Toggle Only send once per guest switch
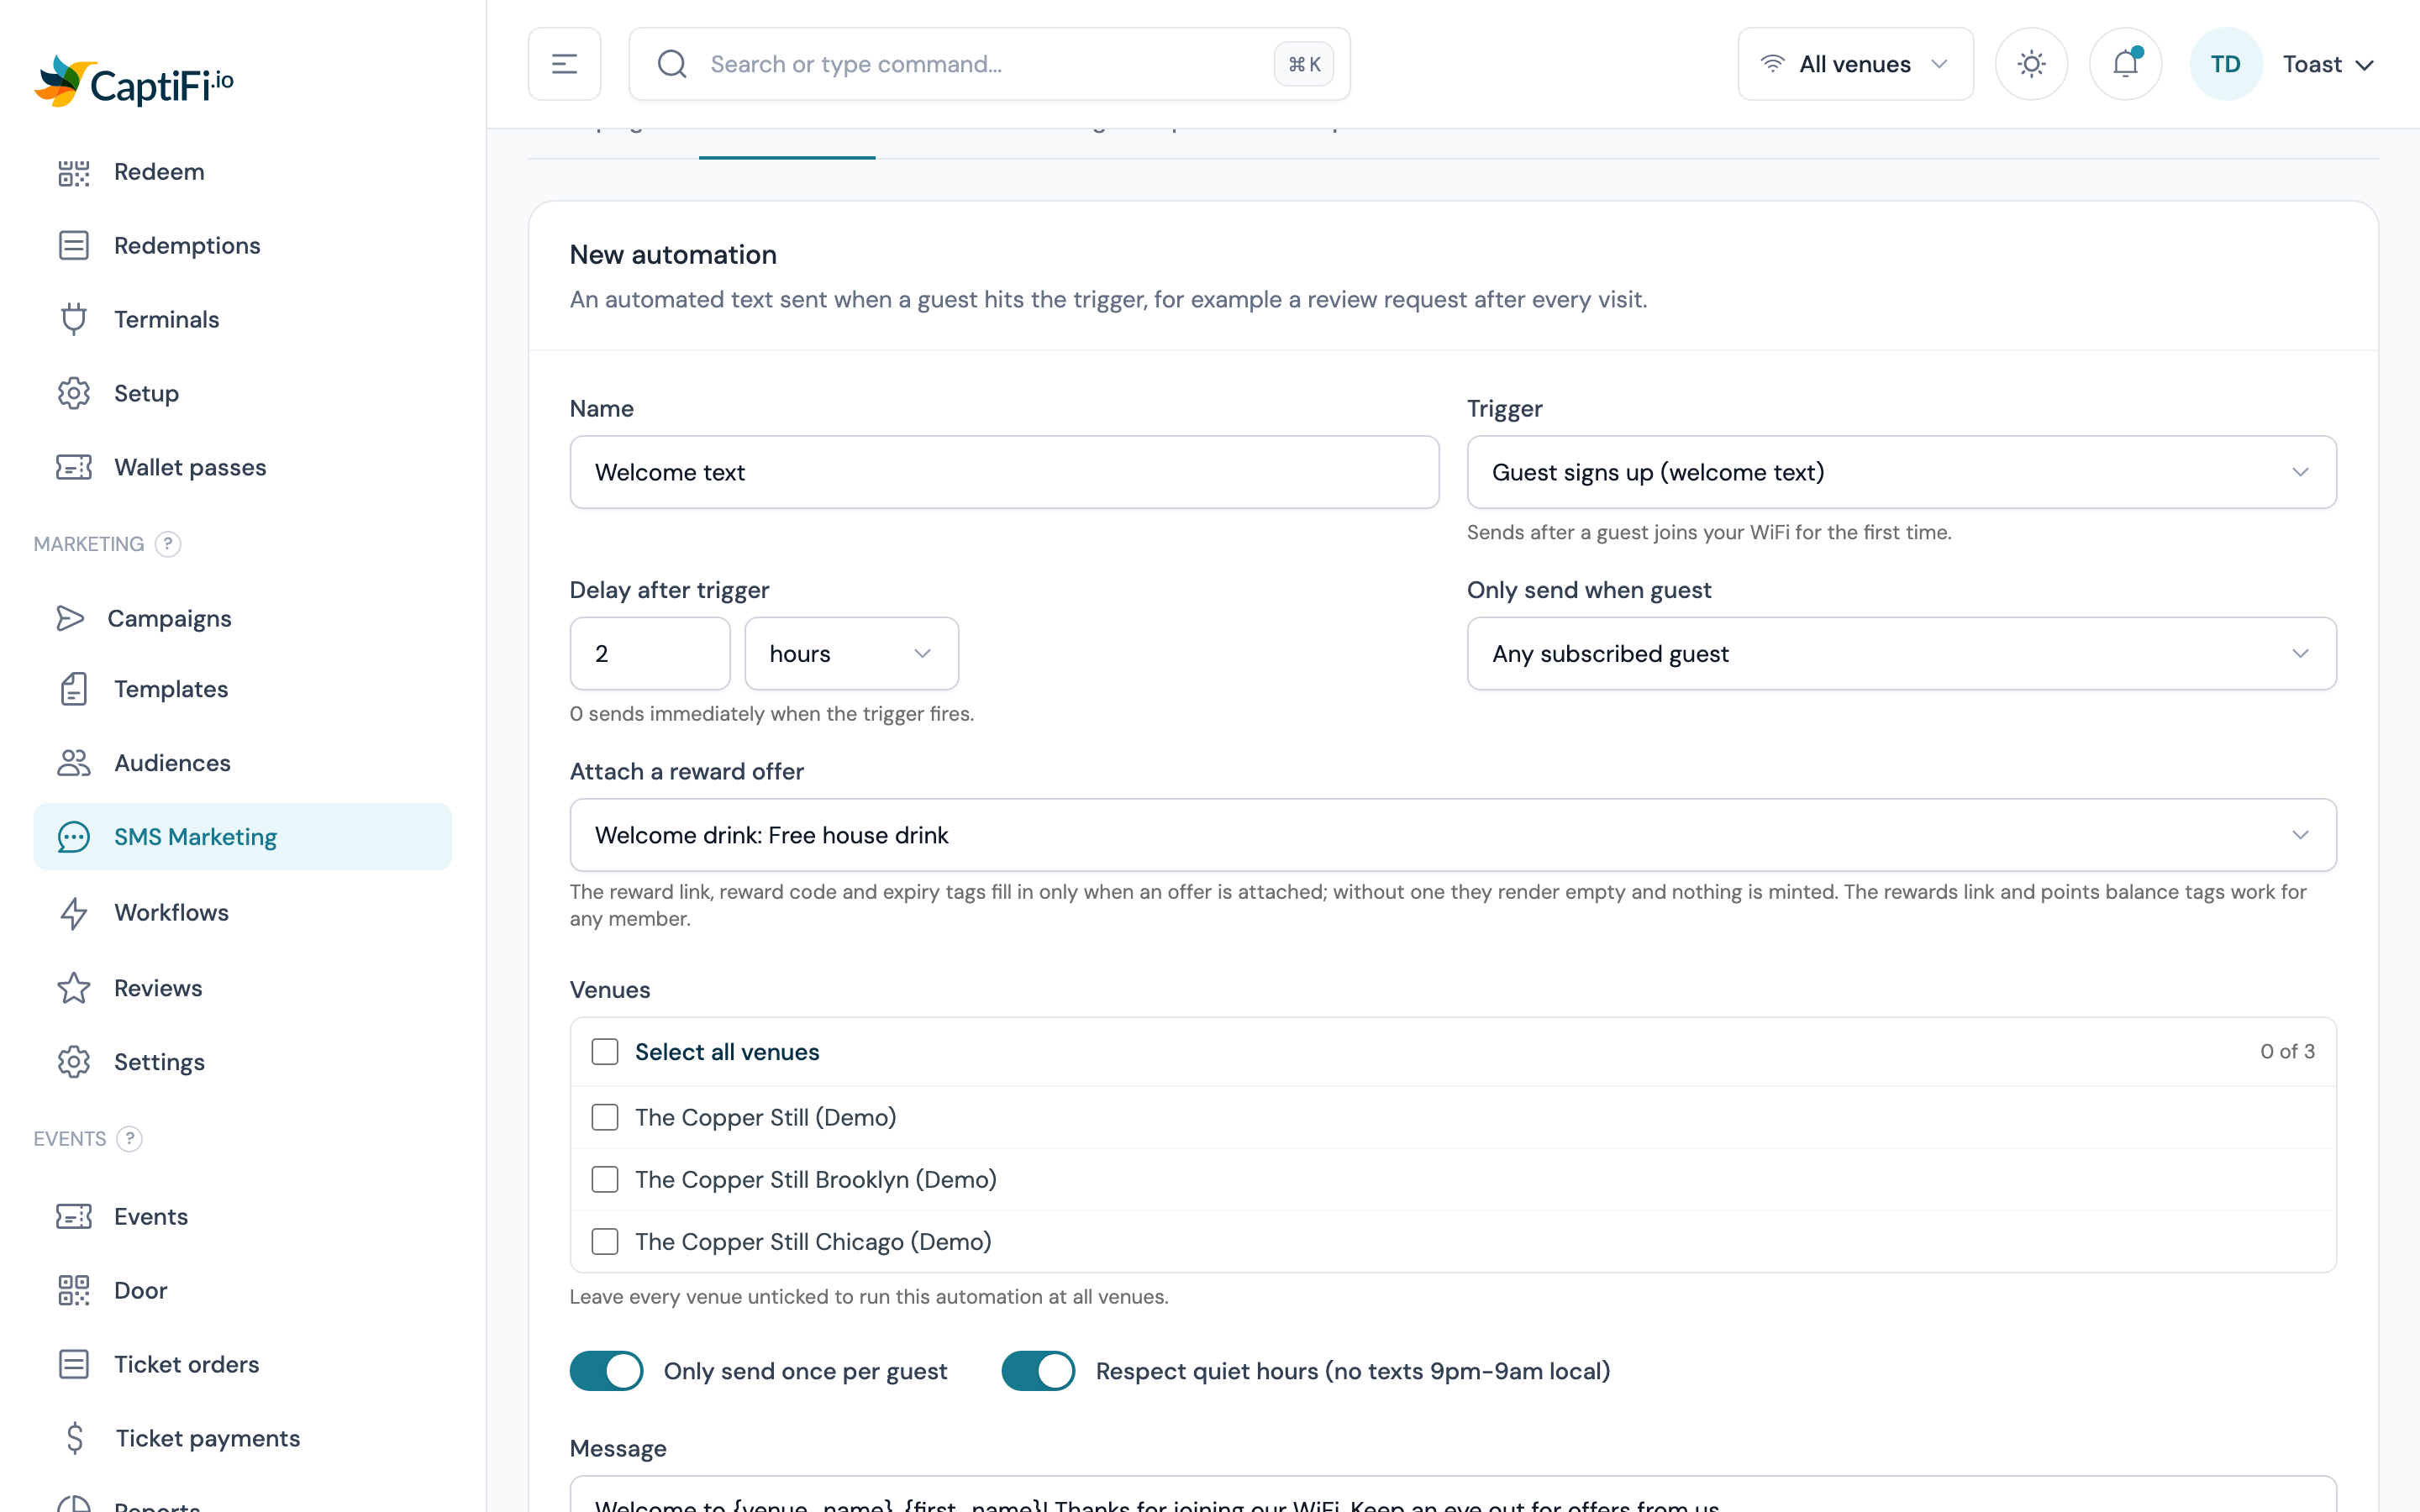2420x1512 pixels. coord(606,1371)
